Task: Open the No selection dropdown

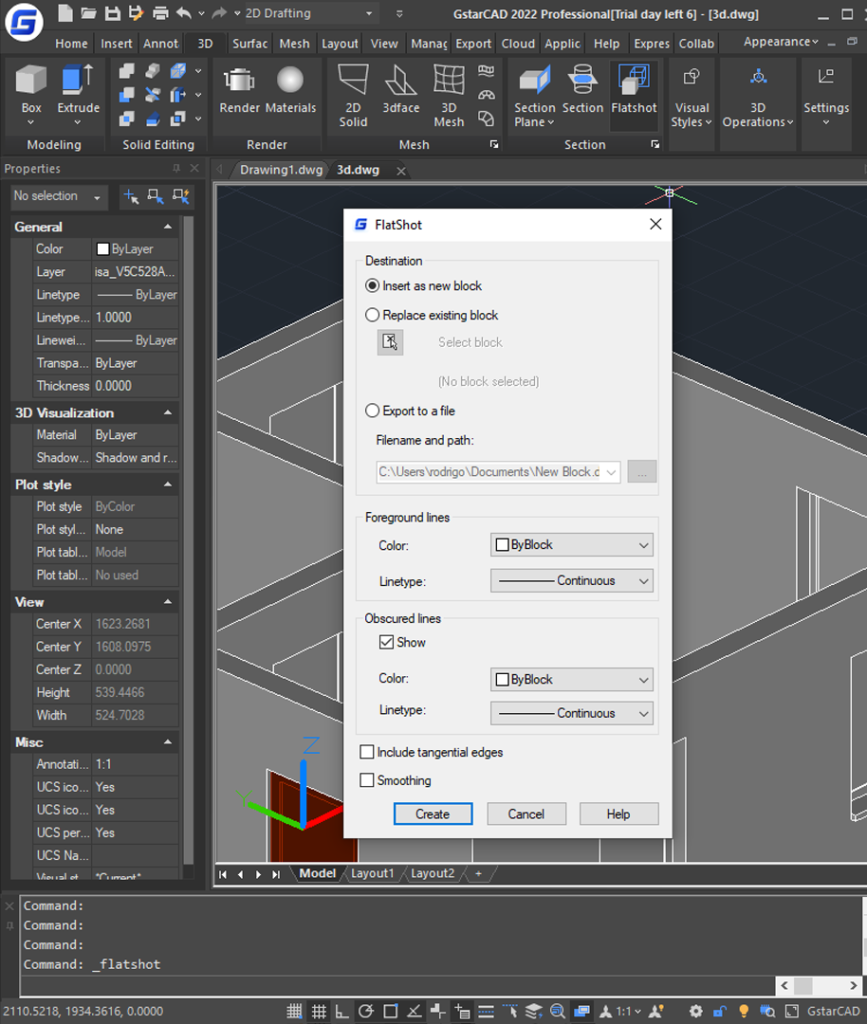Action: pos(59,196)
